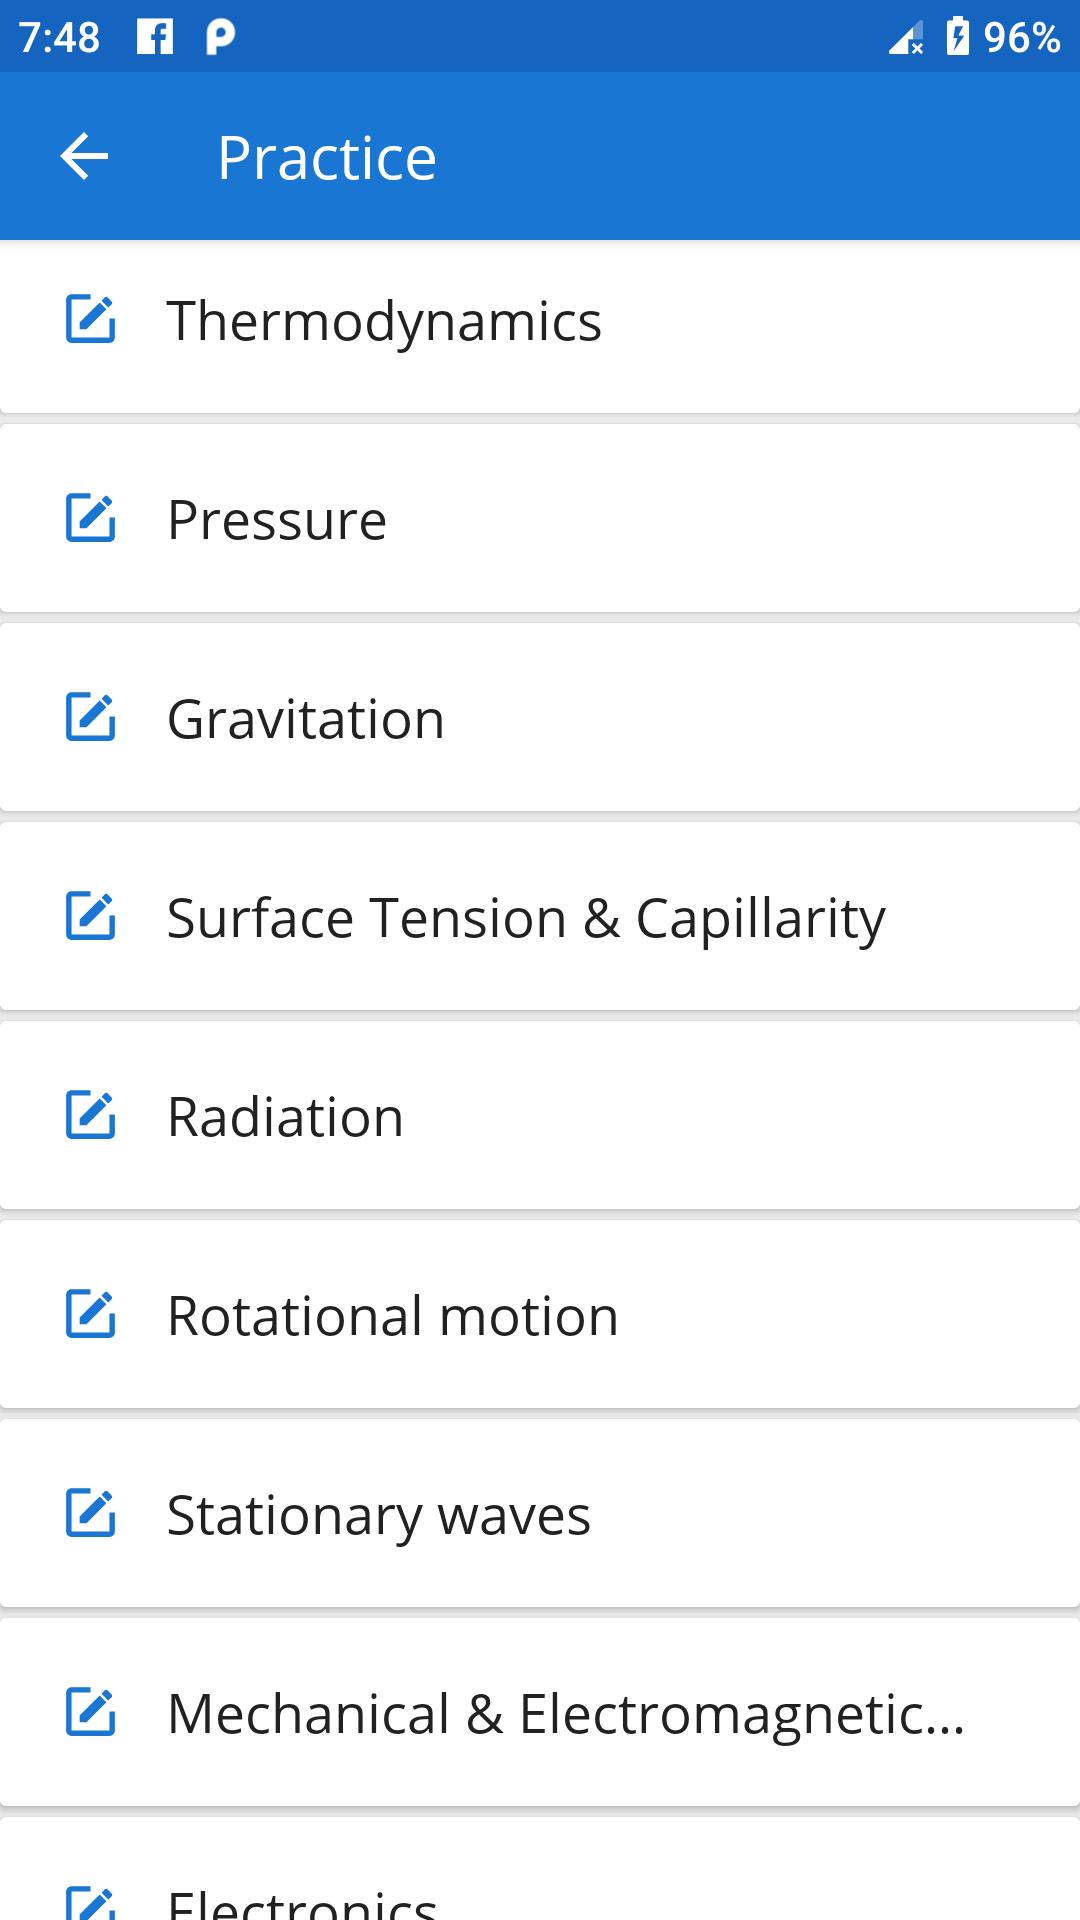1080x1920 pixels.
Task: Tap the battery indicator in status bar
Action: [x=957, y=37]
